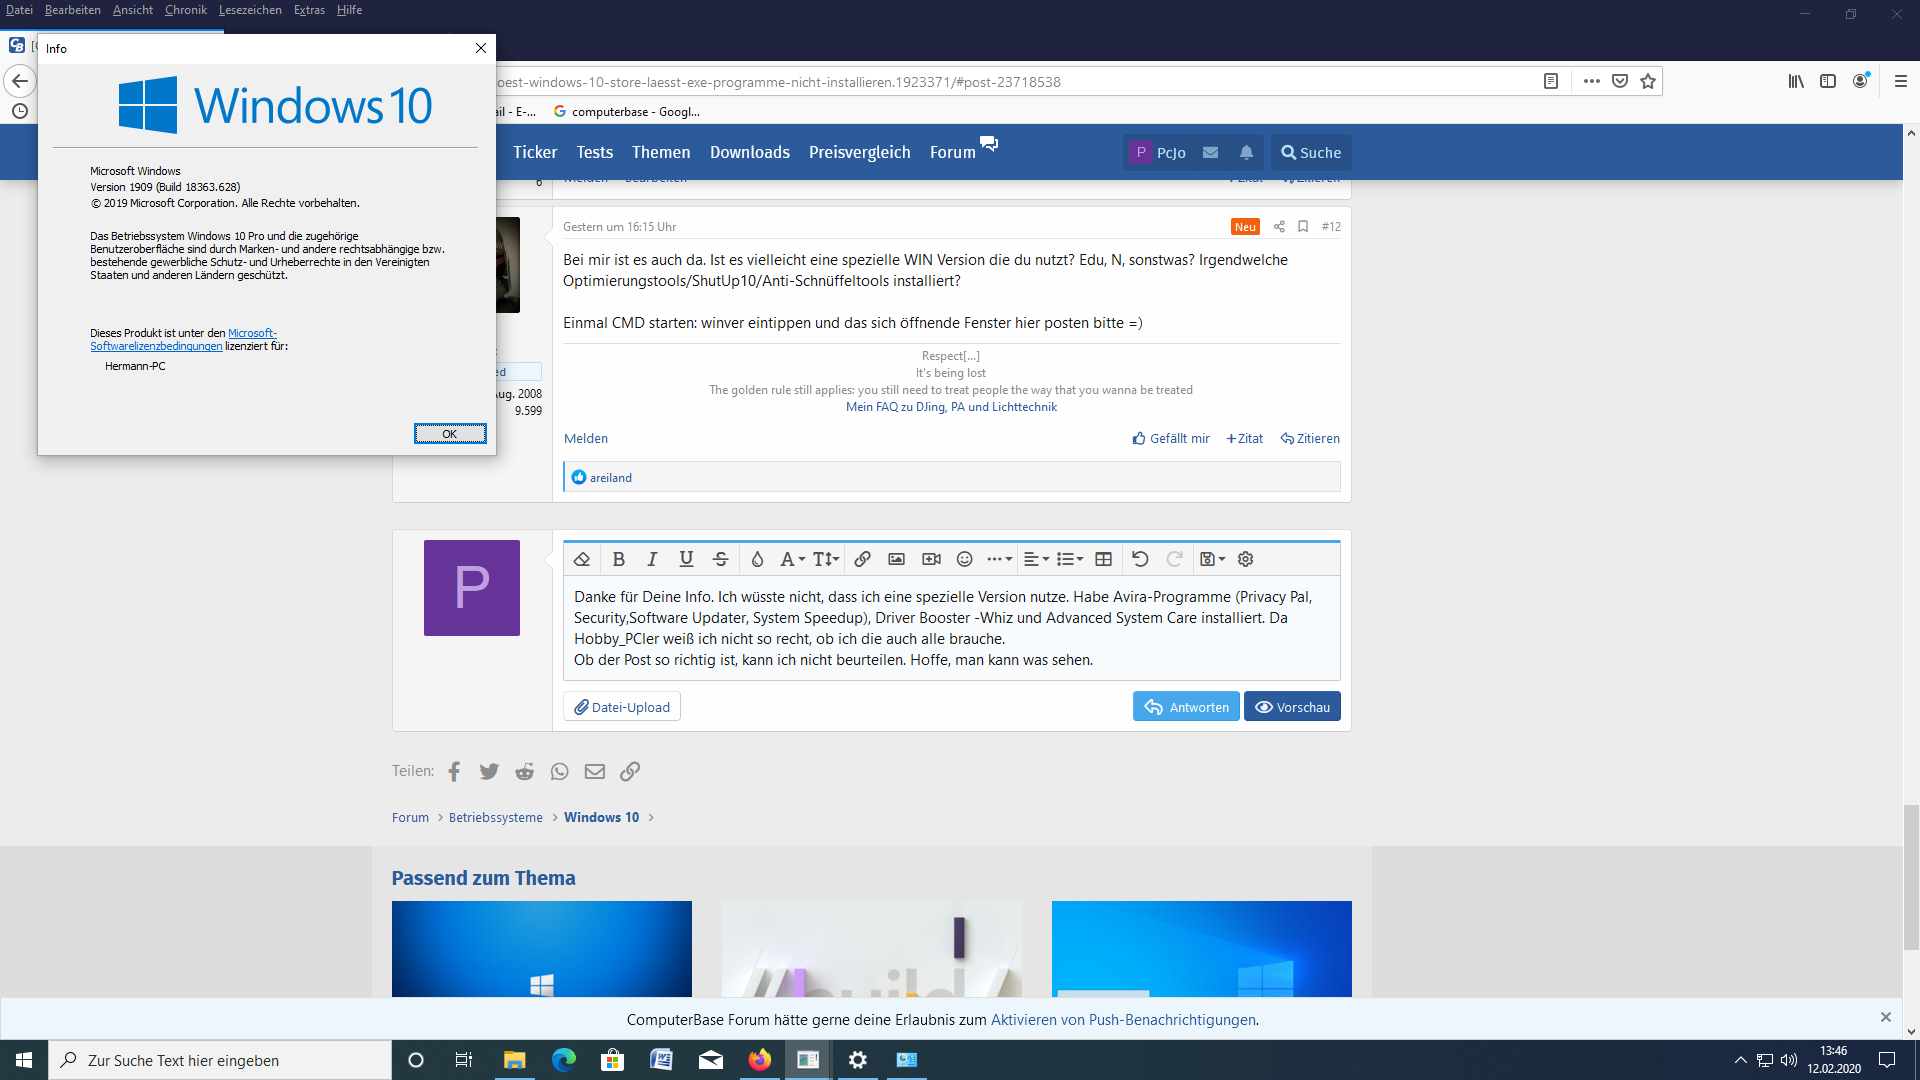This screenshot has width=1920, height=1080.
Task: Click the Antworten reply button
Action: click(x=1186, y=707)
